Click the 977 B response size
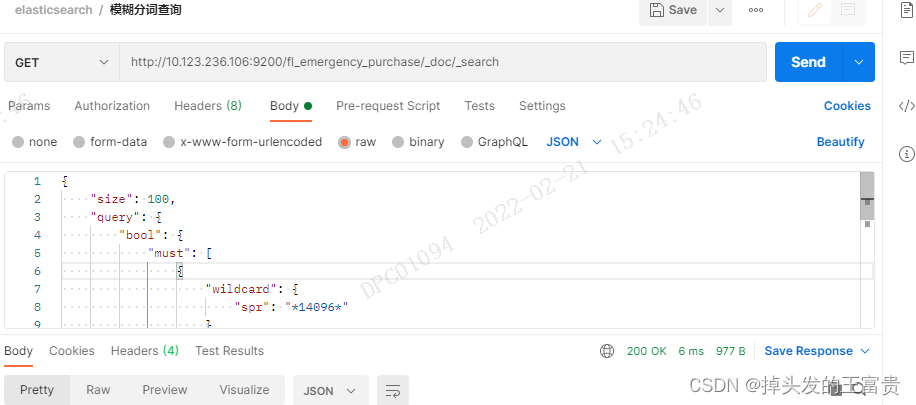 [x=731, y=351]
